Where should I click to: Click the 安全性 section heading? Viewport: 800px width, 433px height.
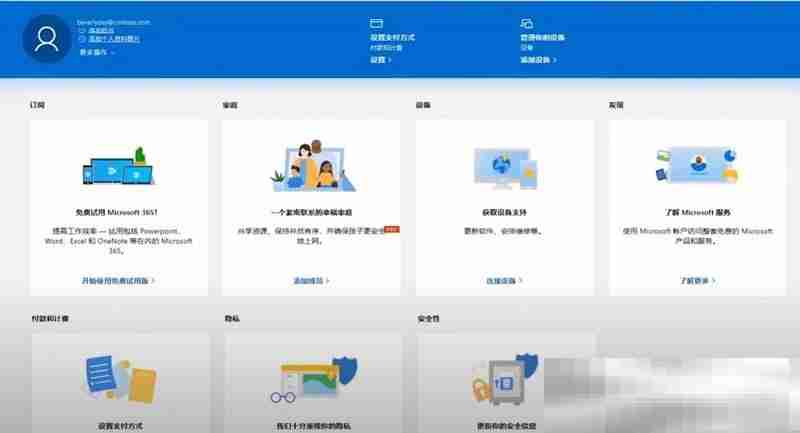[428, 318]
